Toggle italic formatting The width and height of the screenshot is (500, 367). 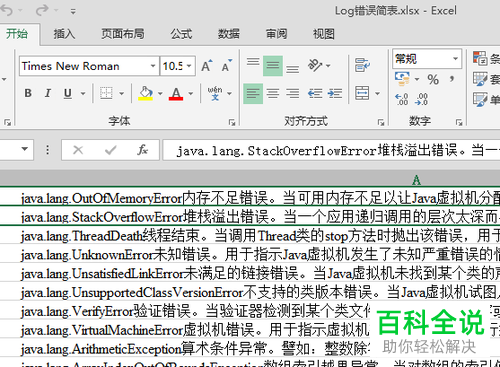point(48,93)
